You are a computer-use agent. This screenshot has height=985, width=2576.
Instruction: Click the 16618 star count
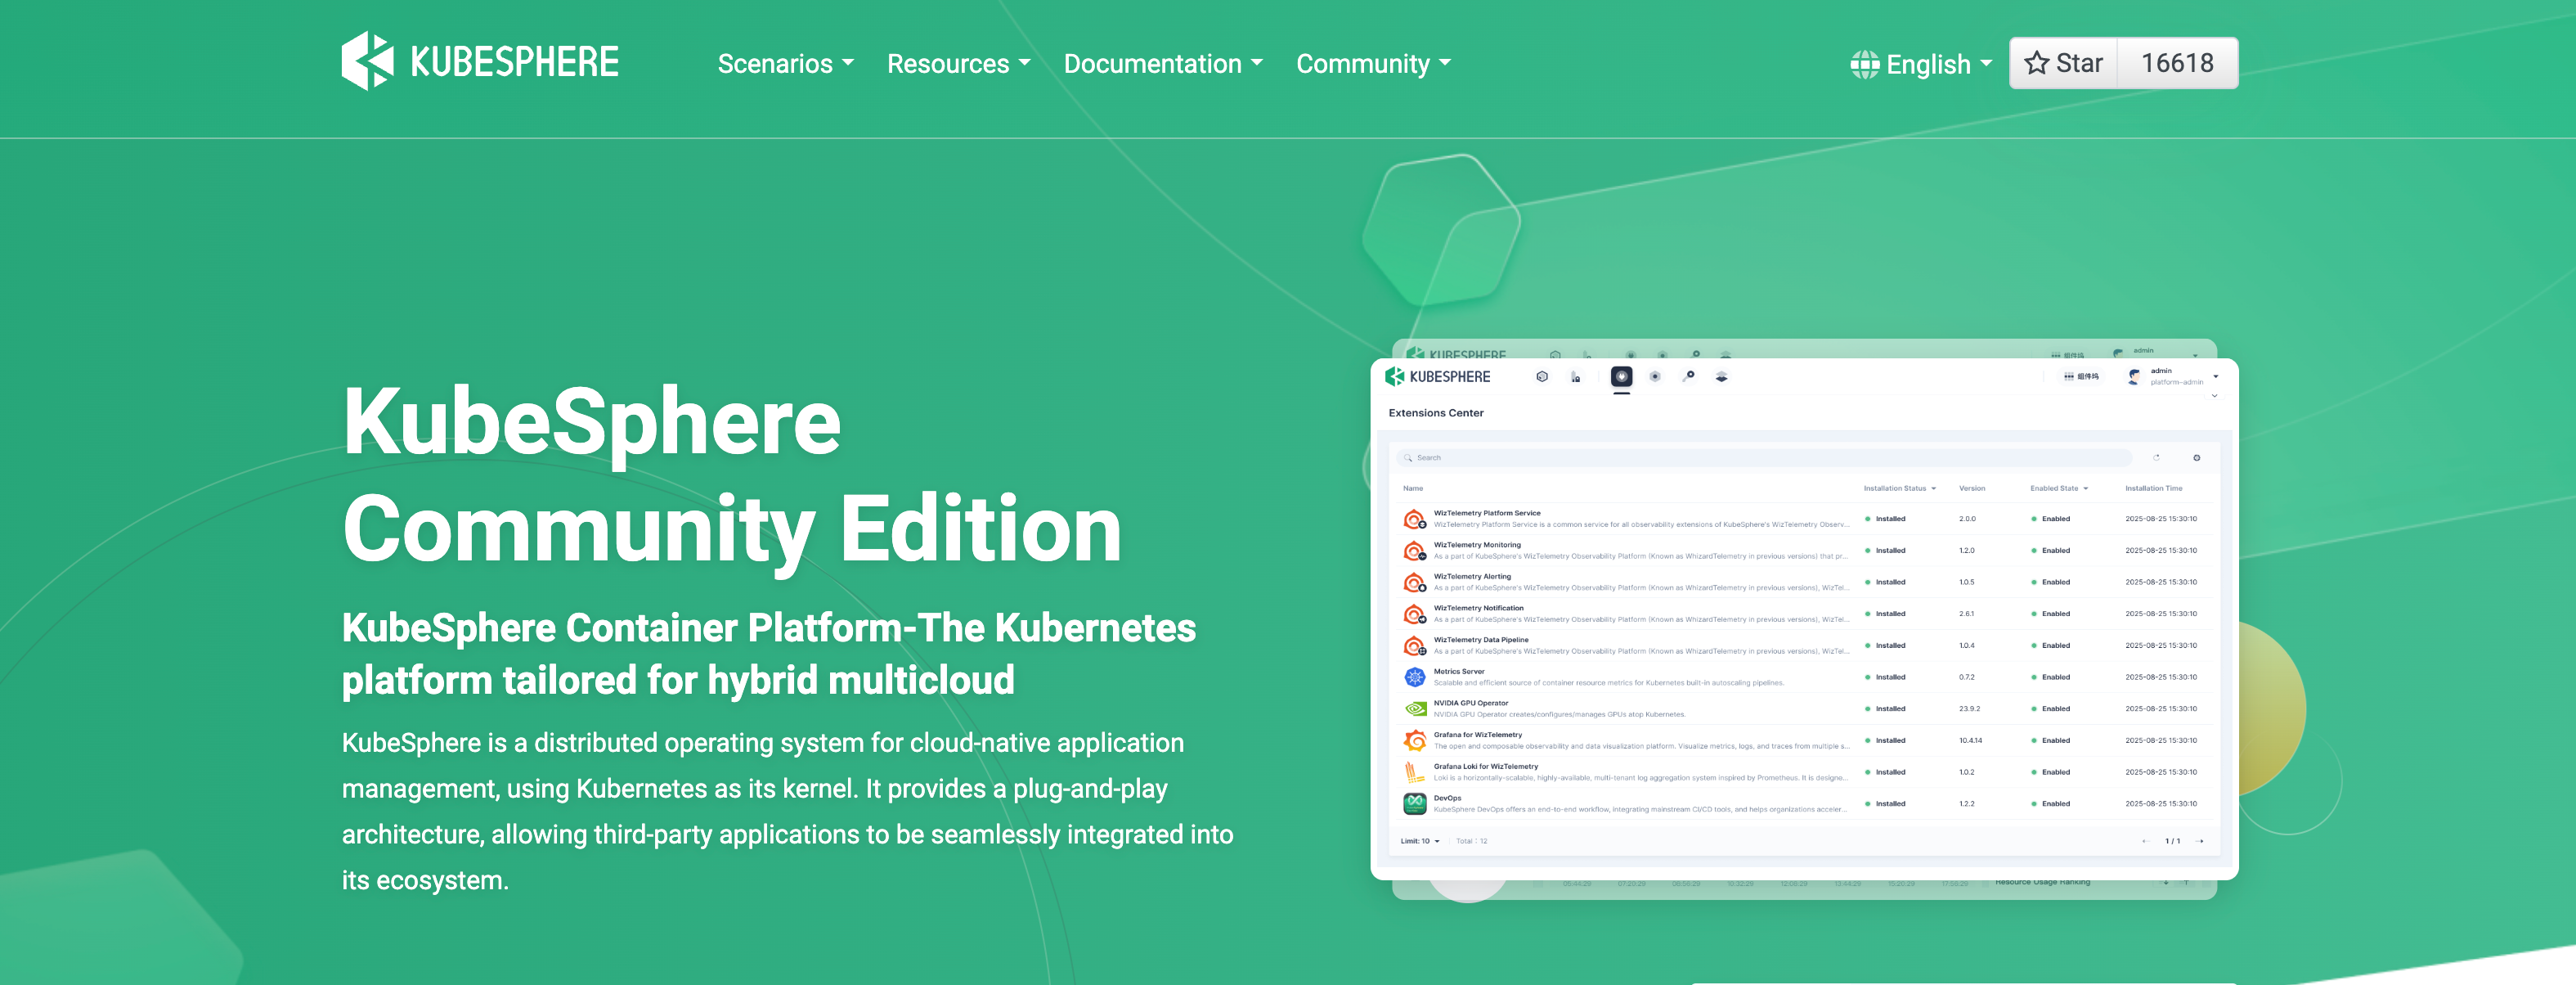pyautogui.click(x=2177, y=63)
